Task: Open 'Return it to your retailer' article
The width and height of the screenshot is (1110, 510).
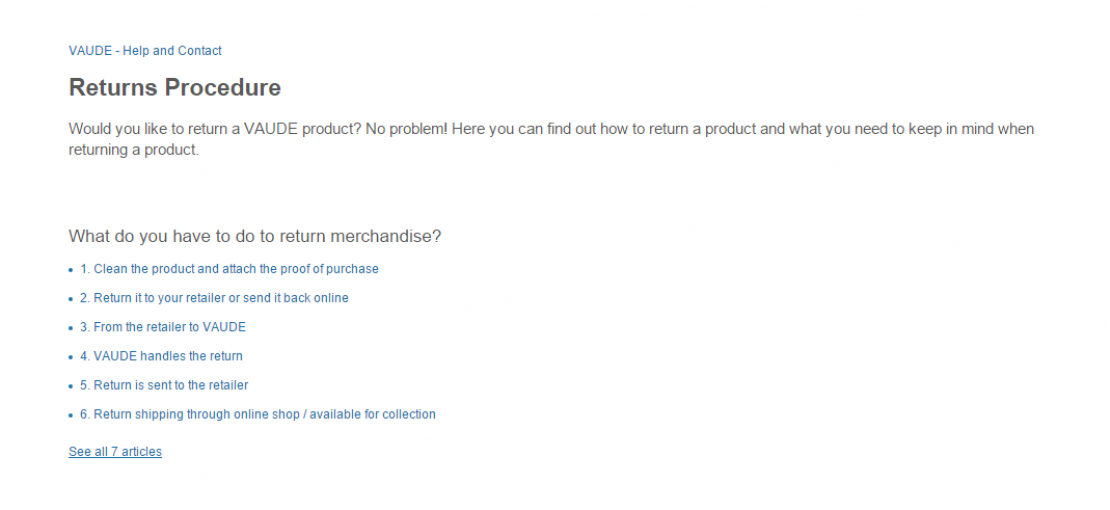Action: coord(214,298)
